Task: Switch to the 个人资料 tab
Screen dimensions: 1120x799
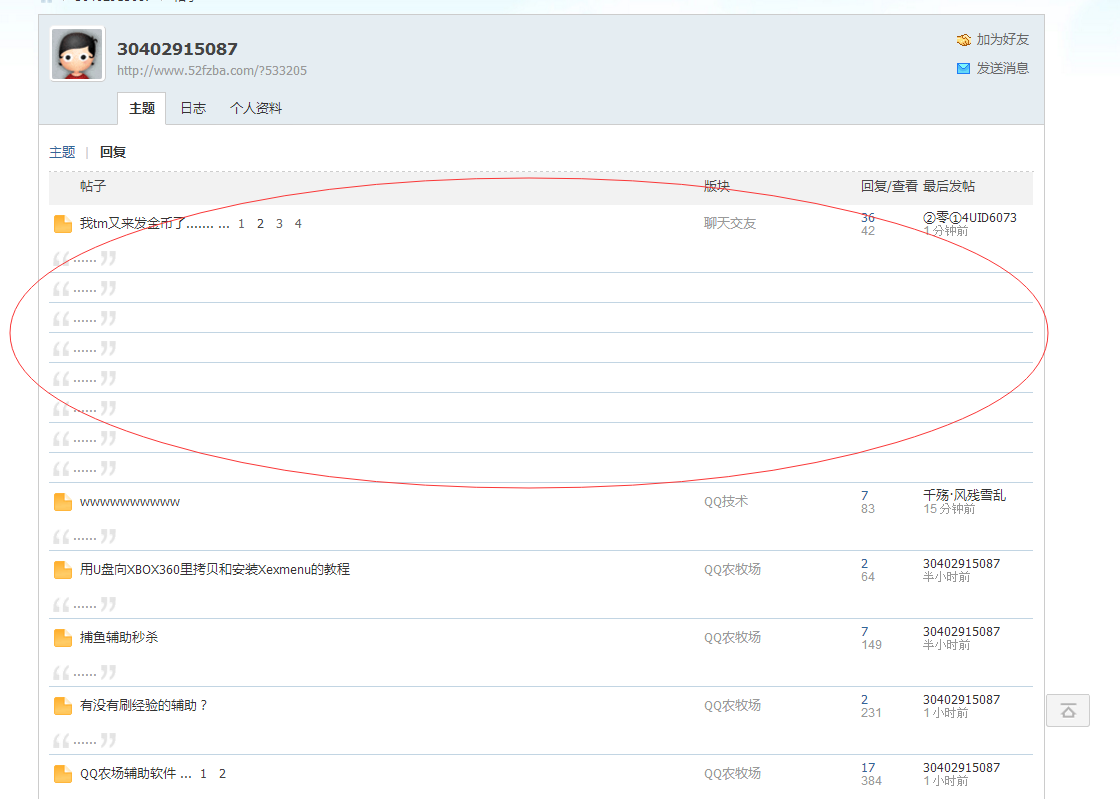Action: coord(256,109)
